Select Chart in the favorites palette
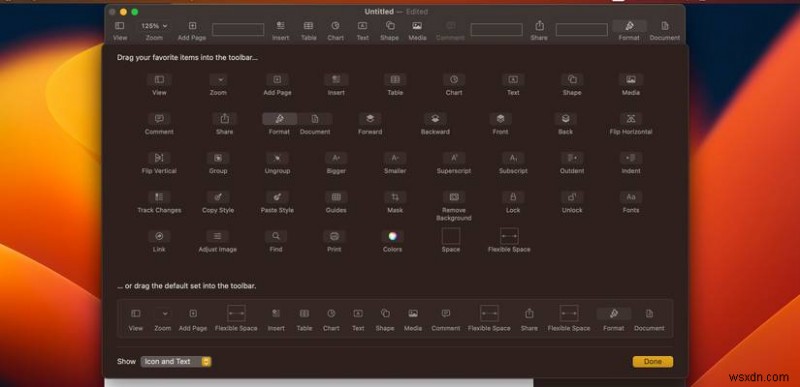The height and width of the screenshot is (387, 800). click(x=454, y=80)
